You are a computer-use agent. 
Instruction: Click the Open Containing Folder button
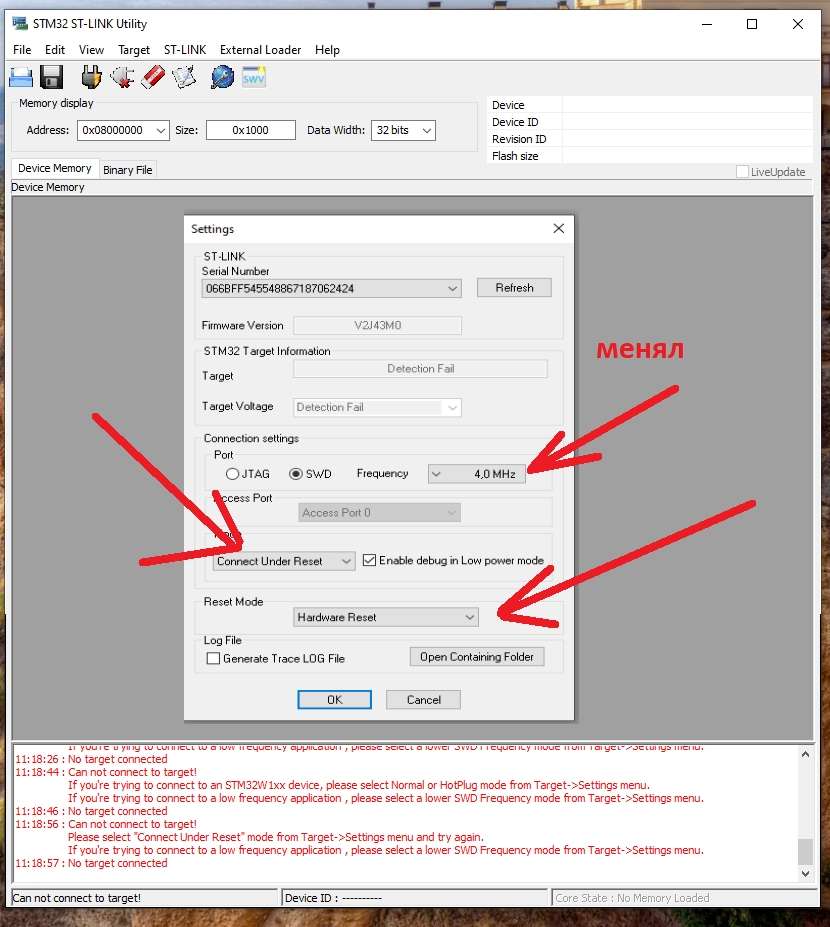pyautogui.click(x=477, y=657)
